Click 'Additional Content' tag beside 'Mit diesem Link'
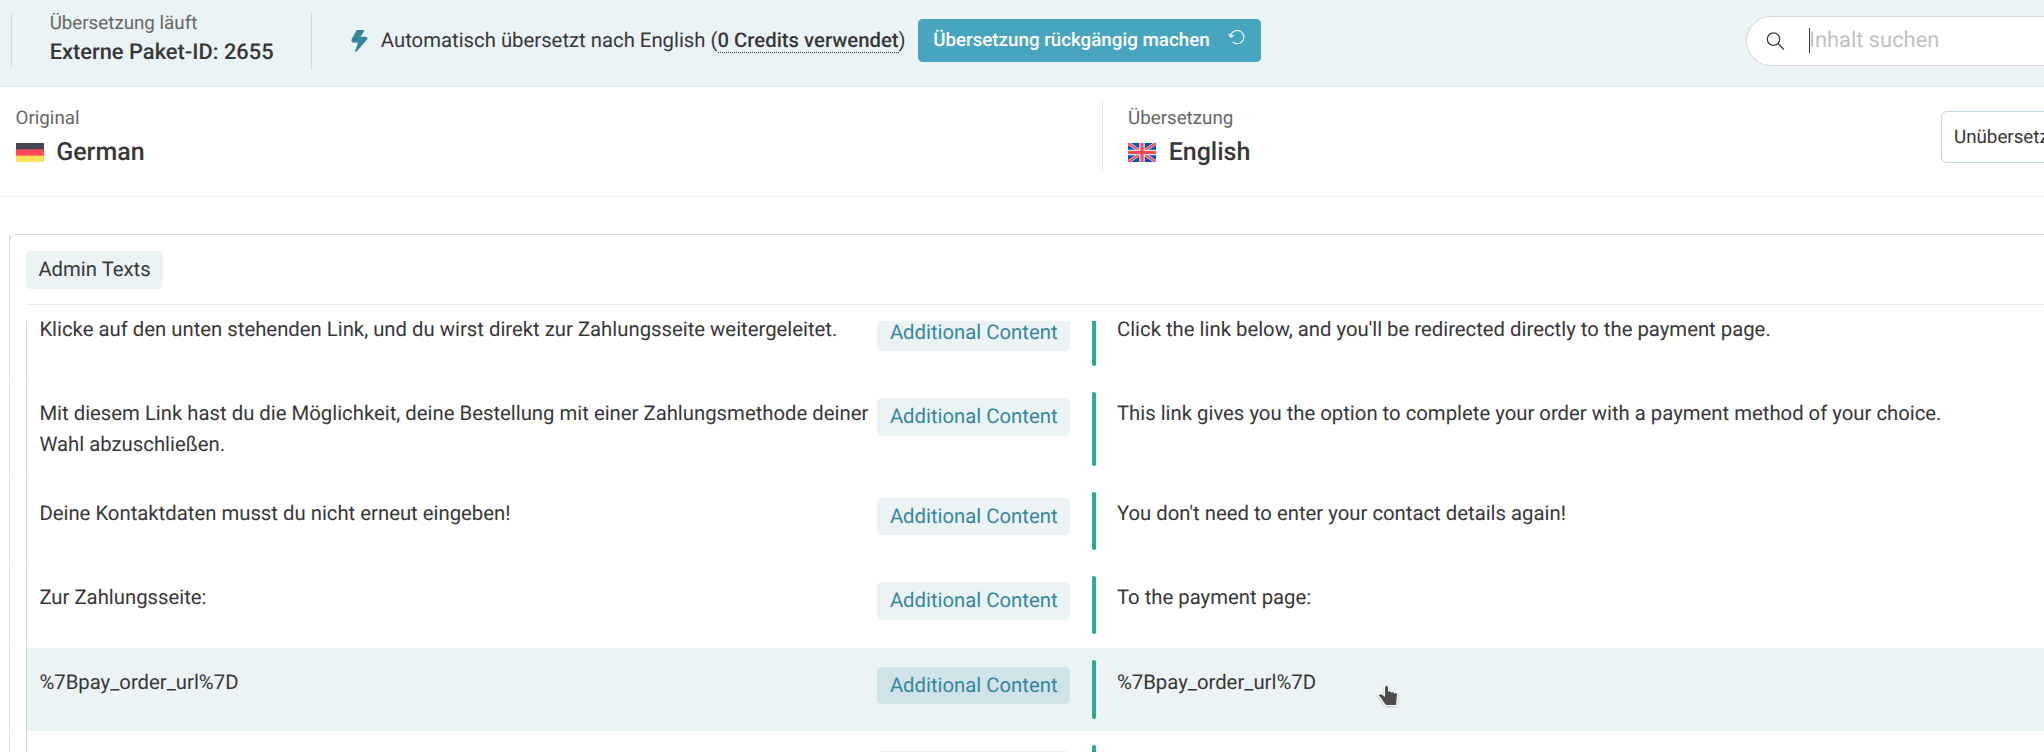The width and height of the screenshot is (2044, 752). pos(973,417)
